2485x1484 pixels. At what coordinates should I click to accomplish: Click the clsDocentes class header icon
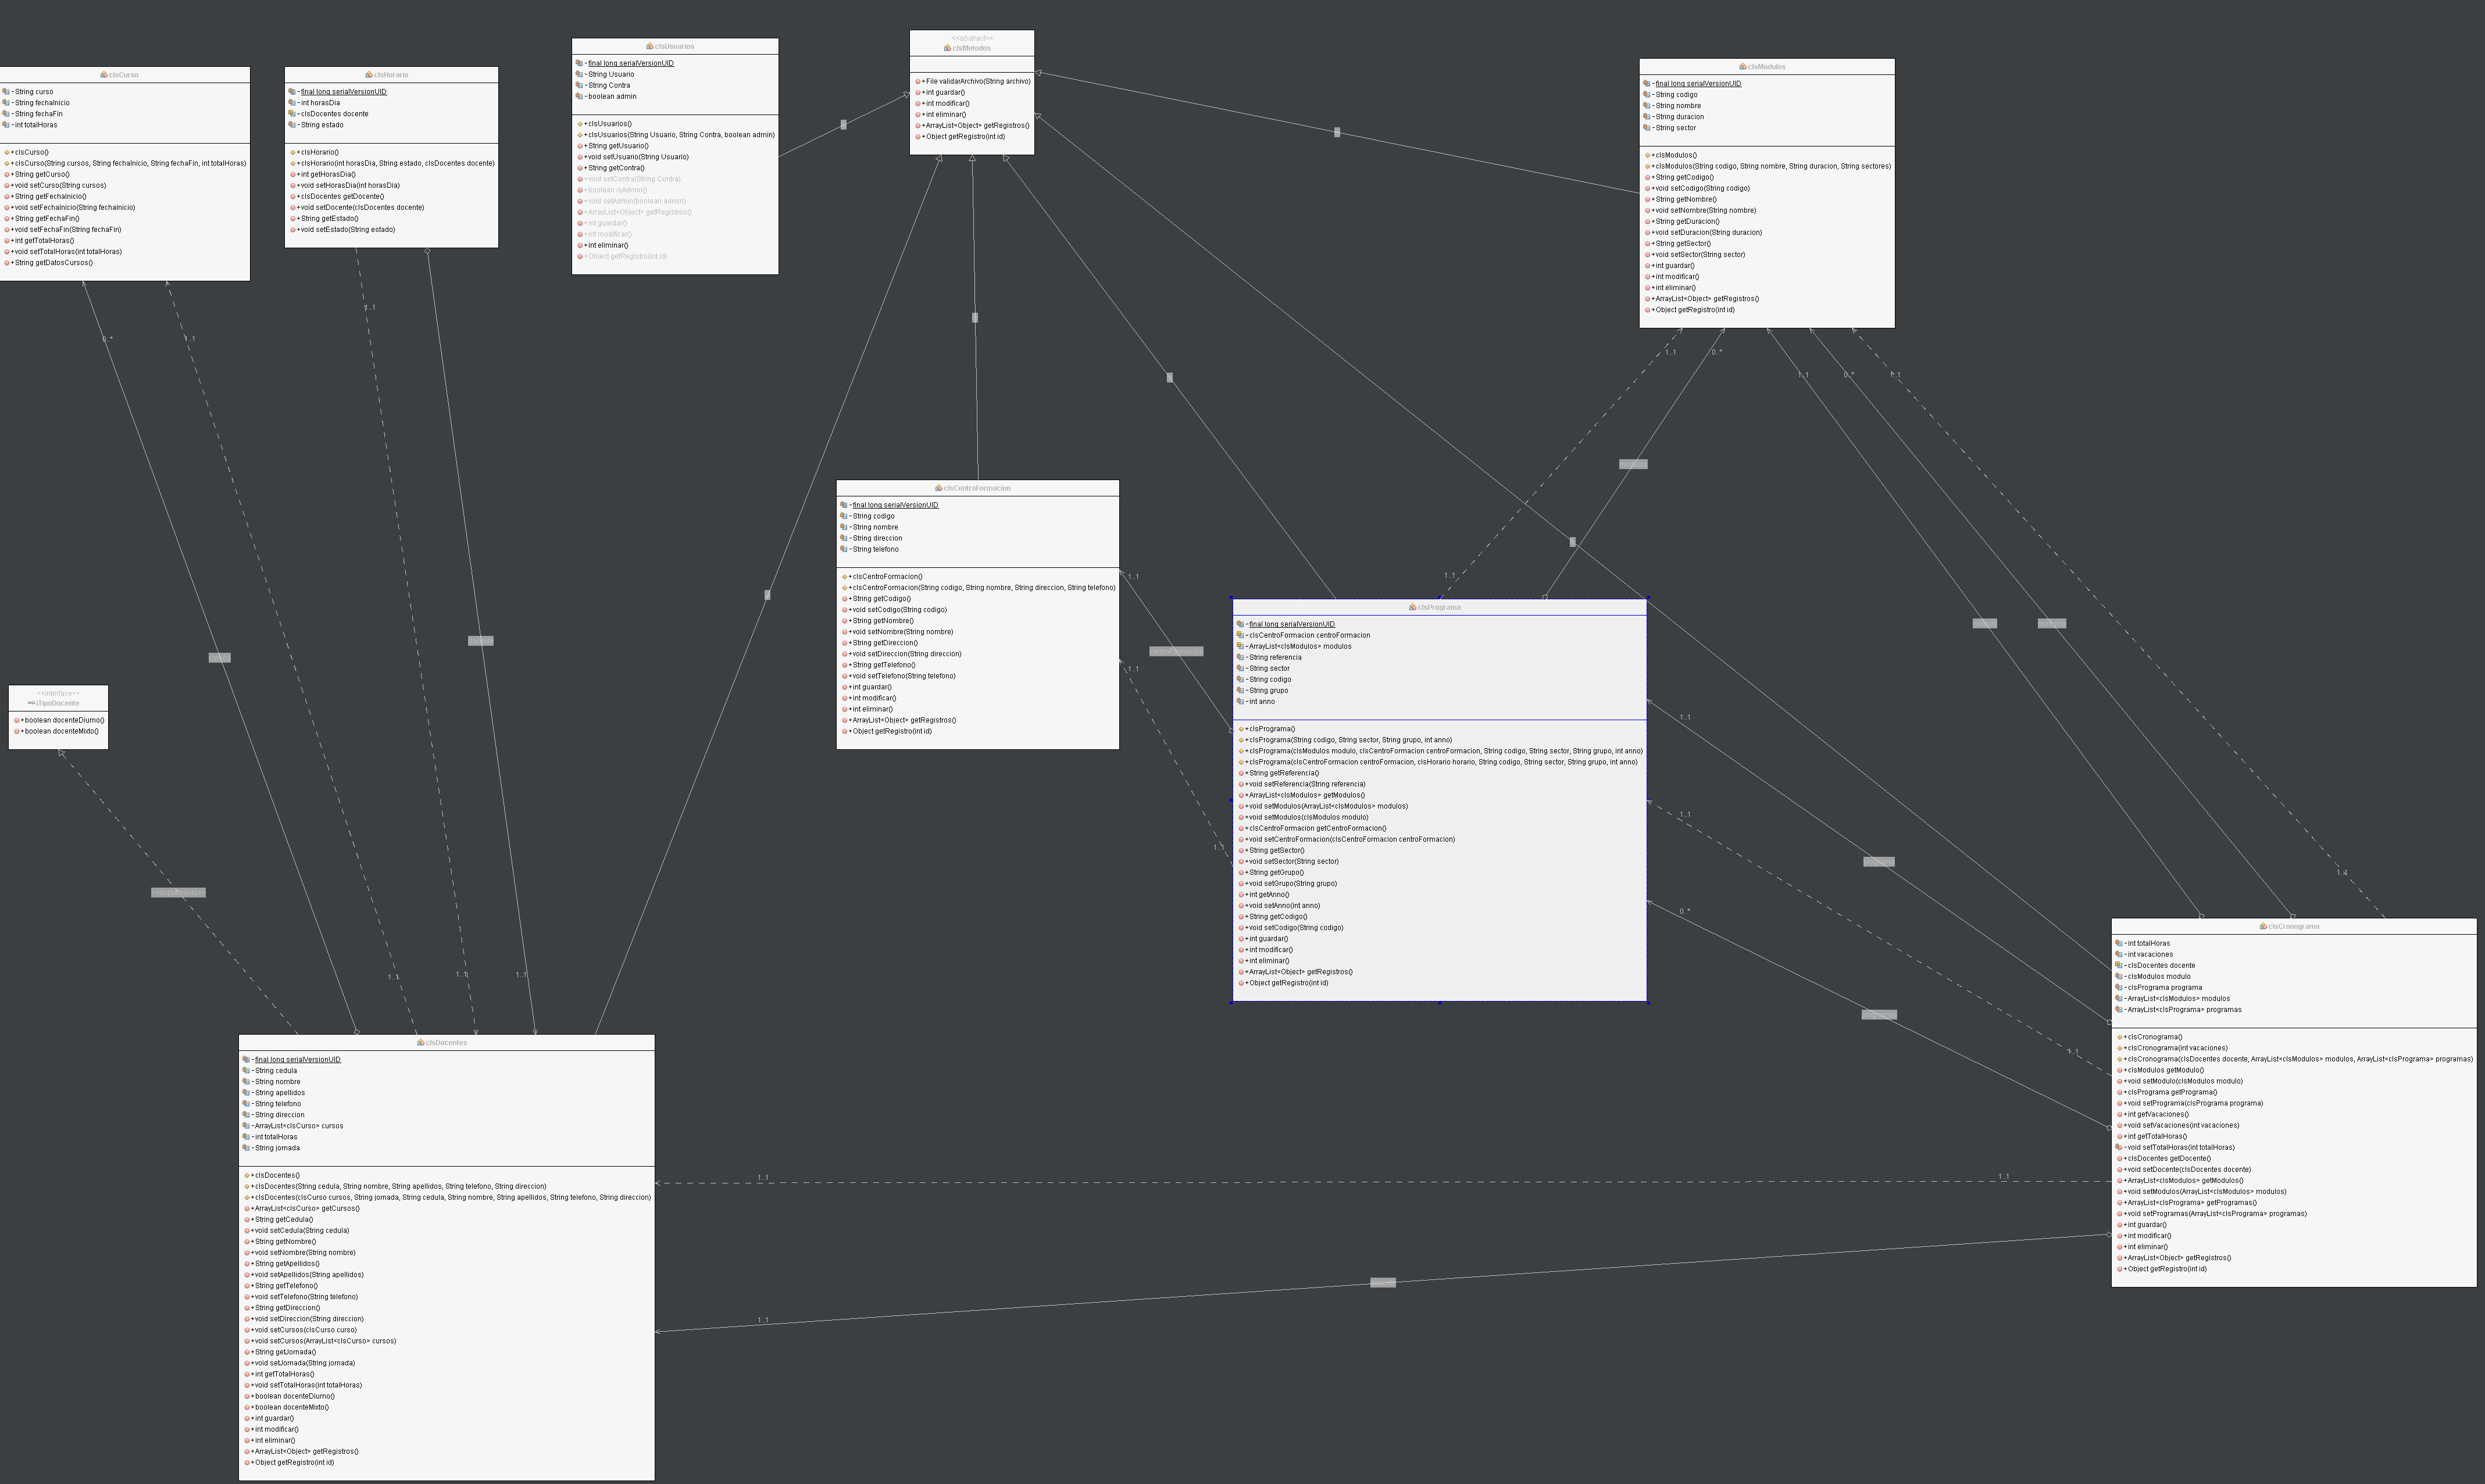click(421, 1042)
